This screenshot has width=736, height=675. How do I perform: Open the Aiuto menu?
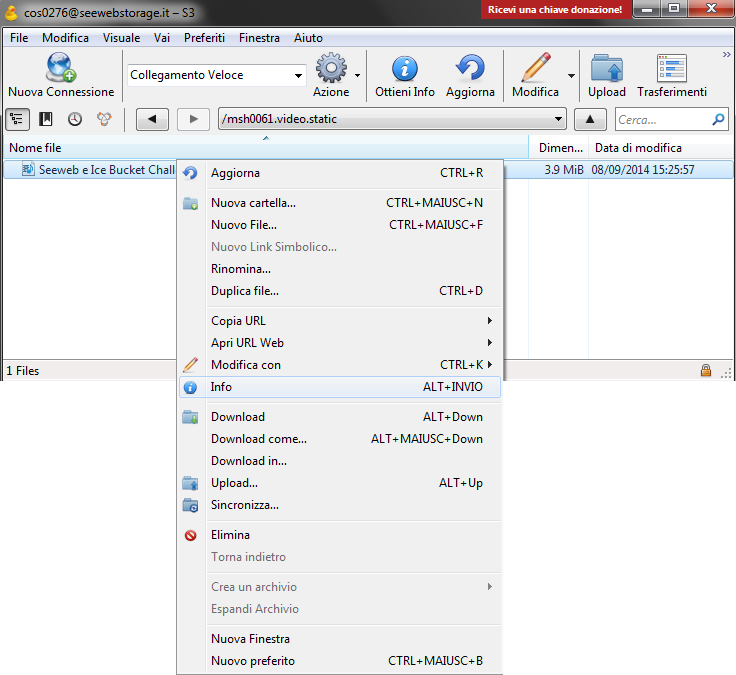308,38
